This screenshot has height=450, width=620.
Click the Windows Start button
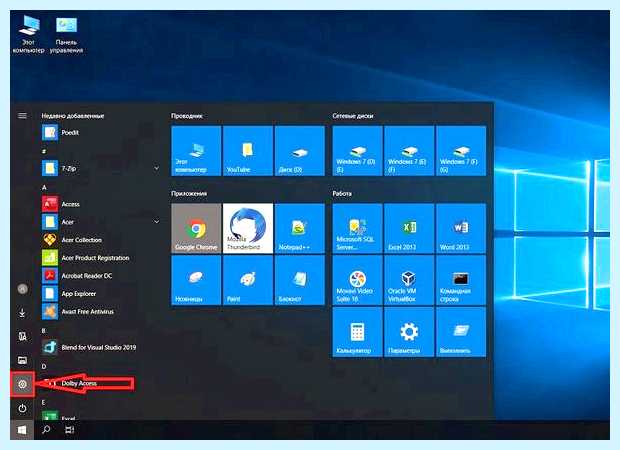[22, 430]
